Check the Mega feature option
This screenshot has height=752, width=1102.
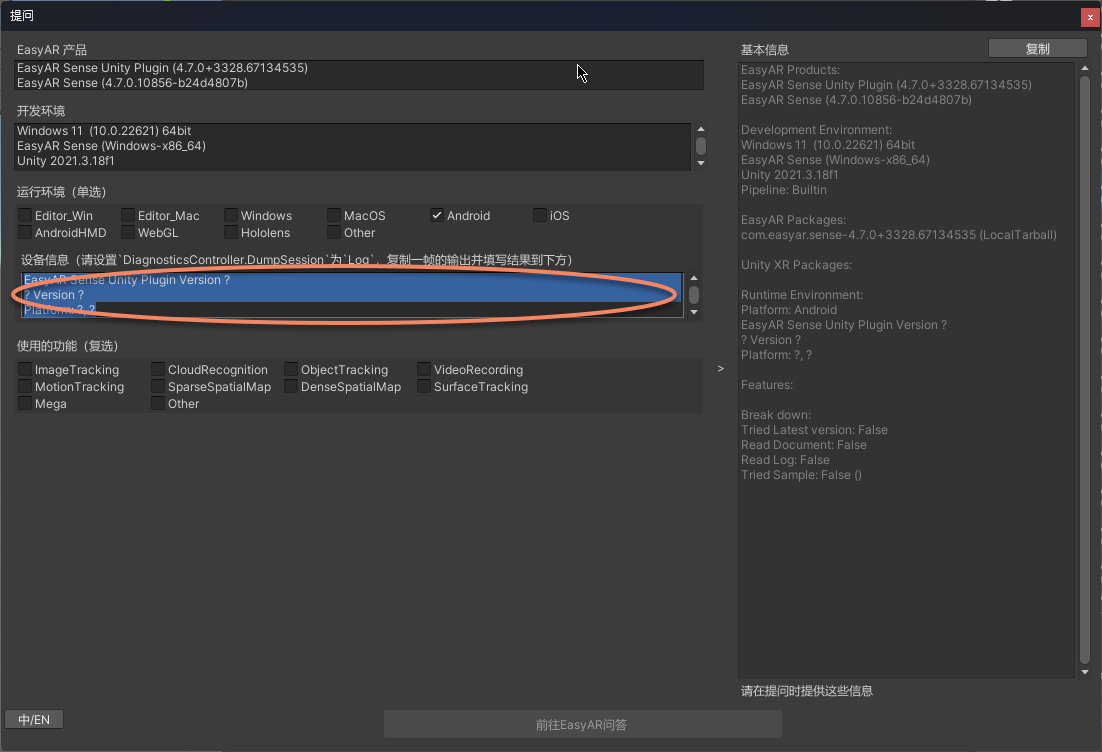click(25, 403)
